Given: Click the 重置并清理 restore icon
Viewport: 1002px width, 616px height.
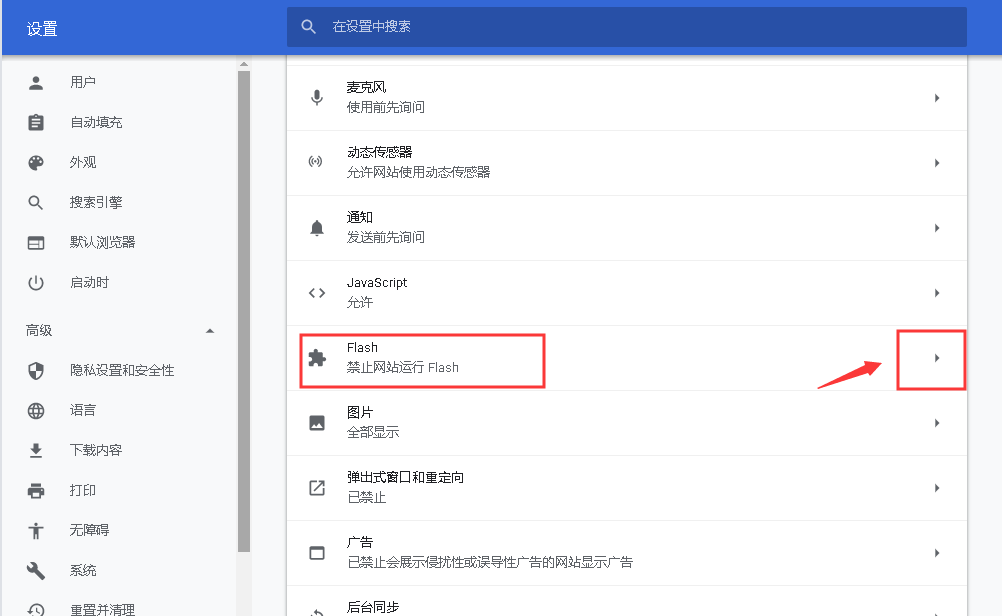Looking at the screenshot, I should [x=36, y=610].
